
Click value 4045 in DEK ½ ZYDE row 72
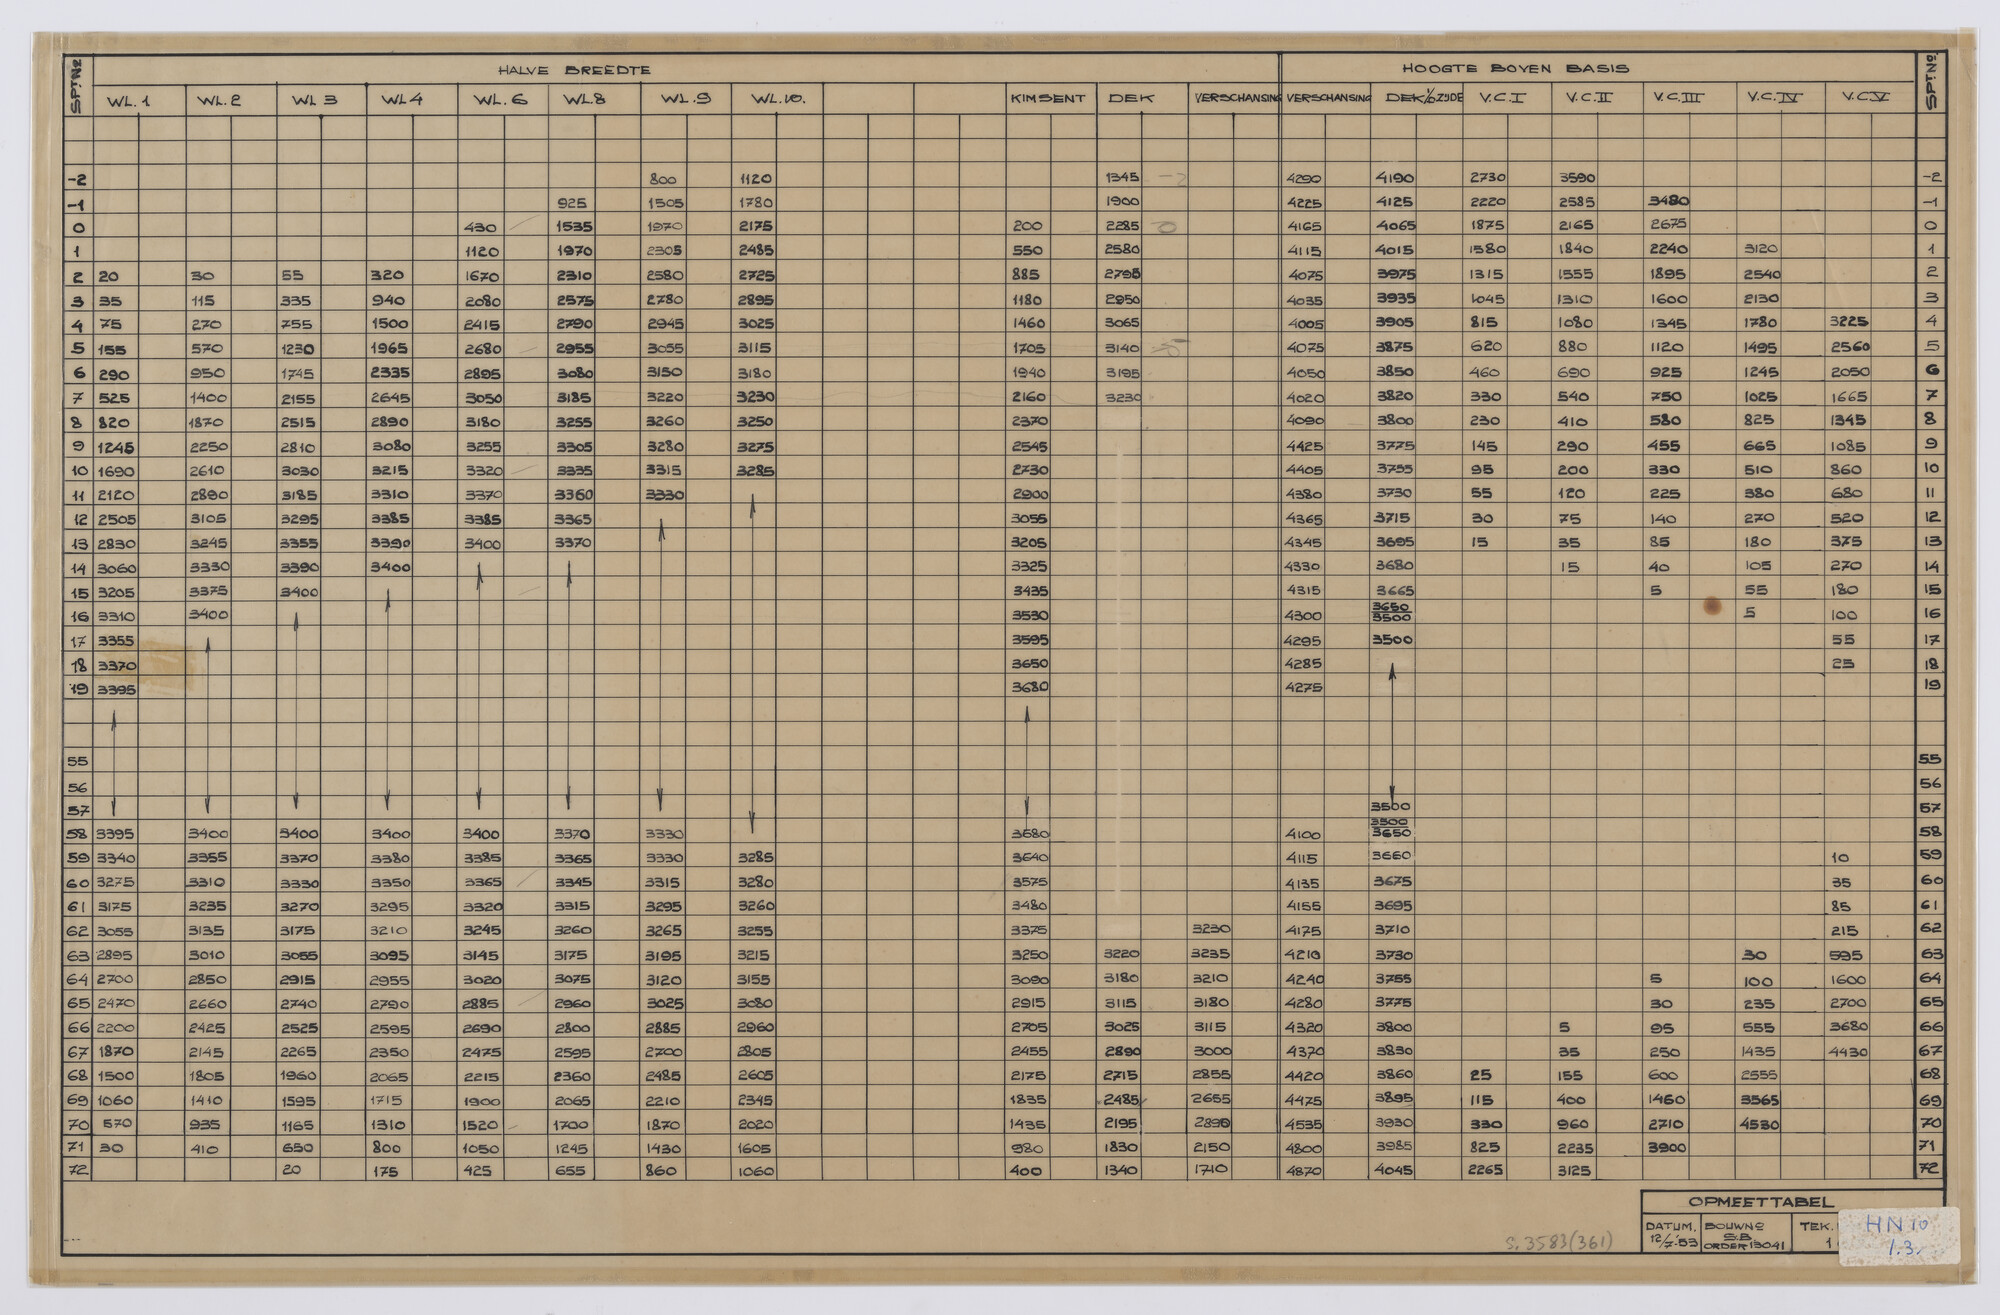[1394, 1169]
